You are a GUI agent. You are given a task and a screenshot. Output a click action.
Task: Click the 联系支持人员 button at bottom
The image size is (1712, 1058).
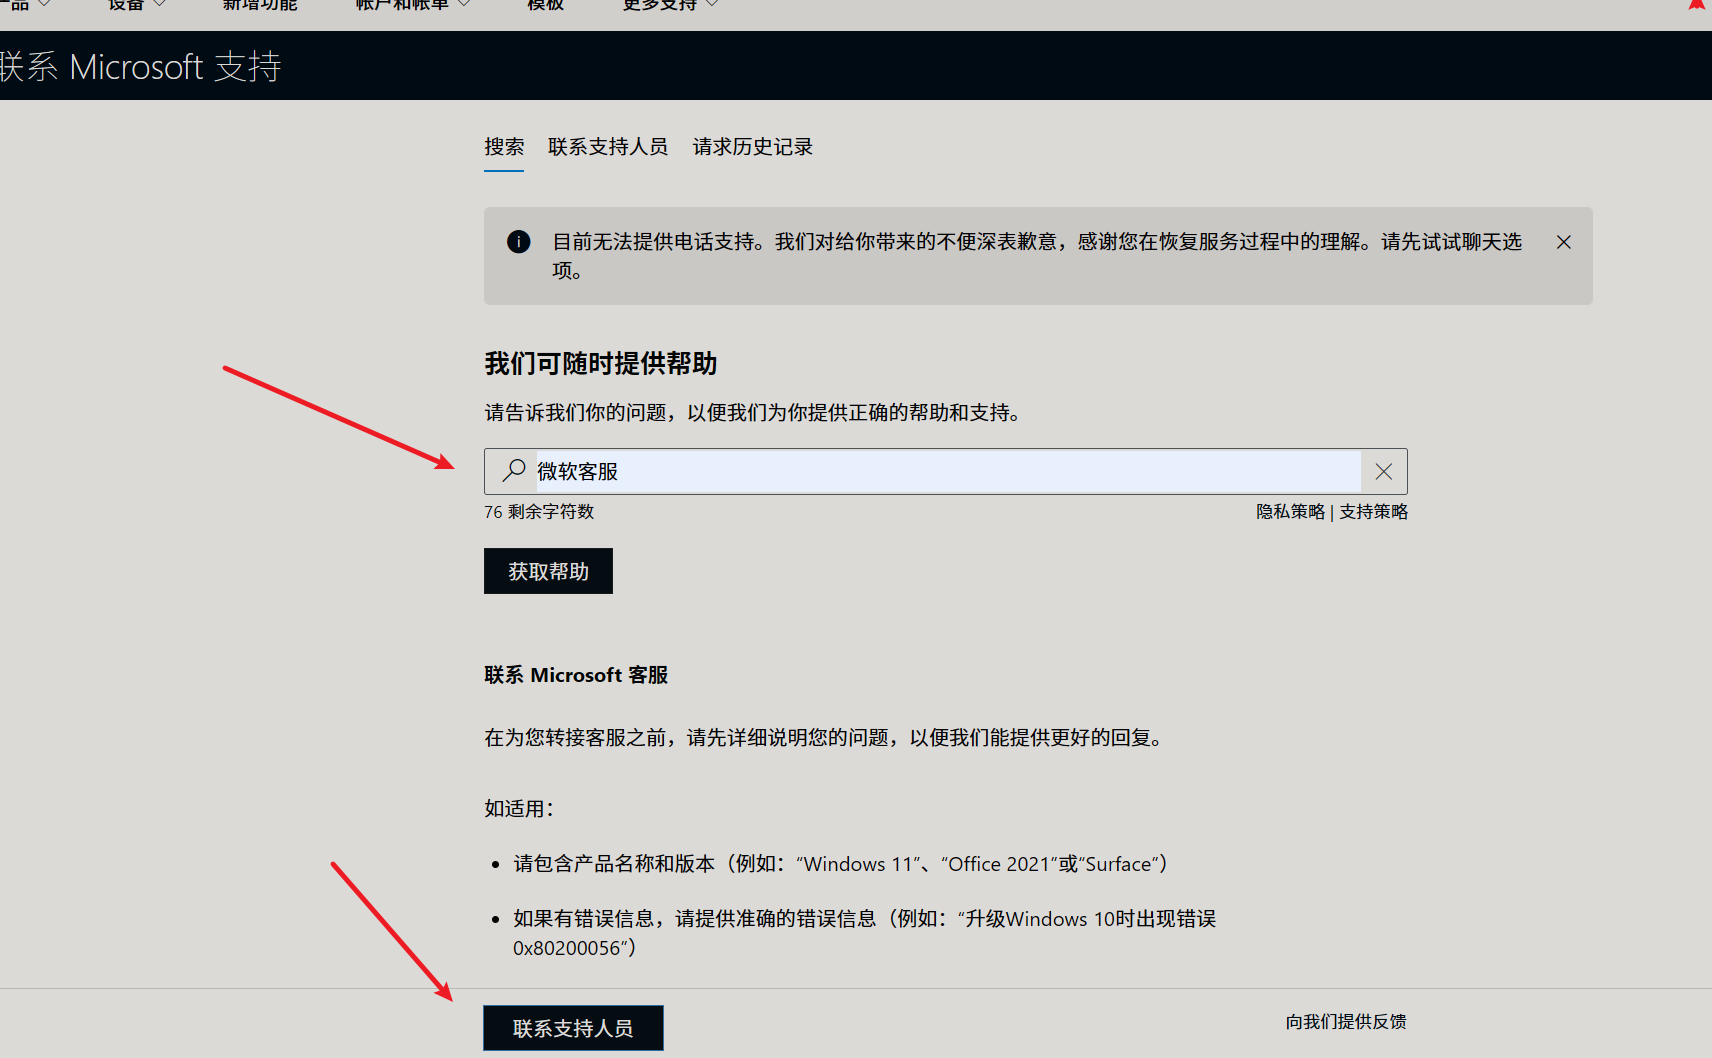pos(572,1027)
